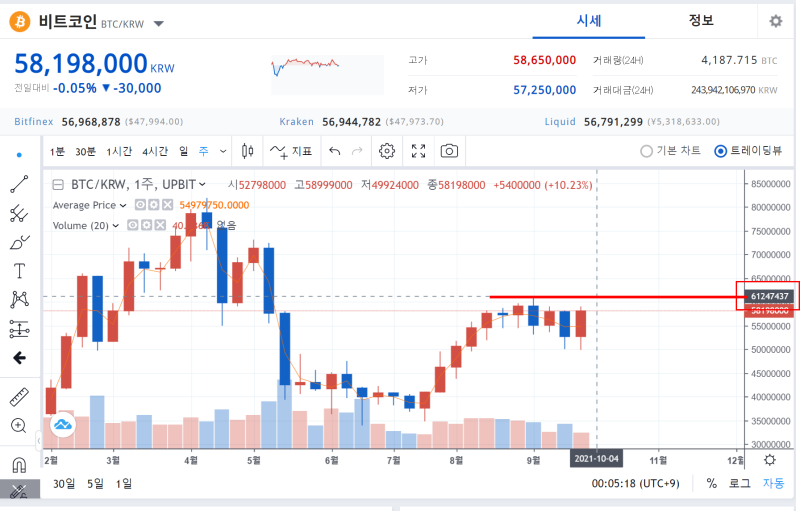The width and height of the screenshot is (800, 511).
Task: Click the 2021-10-04 date axis label
Action: (x=596, y=459)
